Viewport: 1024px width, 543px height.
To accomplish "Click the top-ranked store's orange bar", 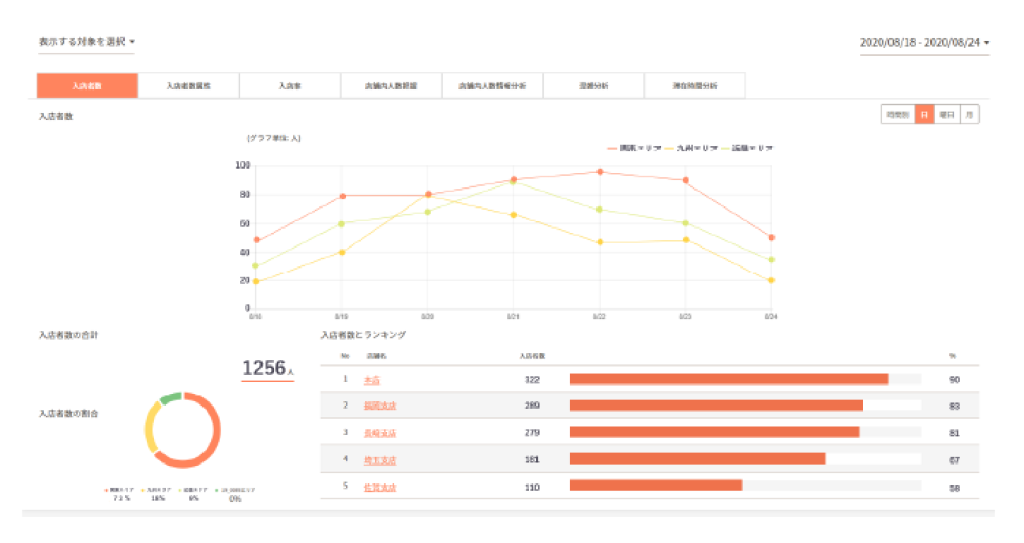I will (728, 379).
